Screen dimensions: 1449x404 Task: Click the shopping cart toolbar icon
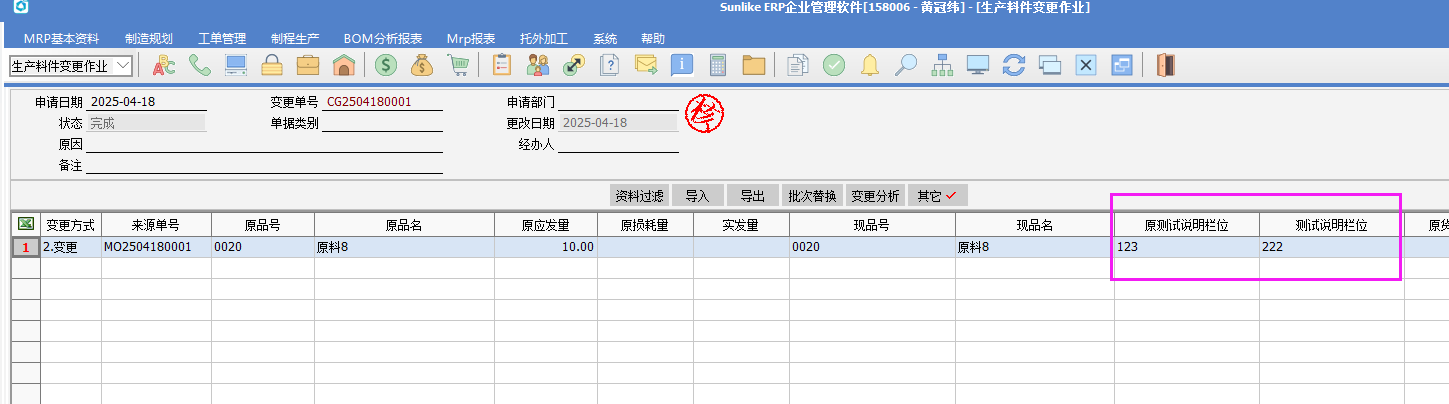459,66
